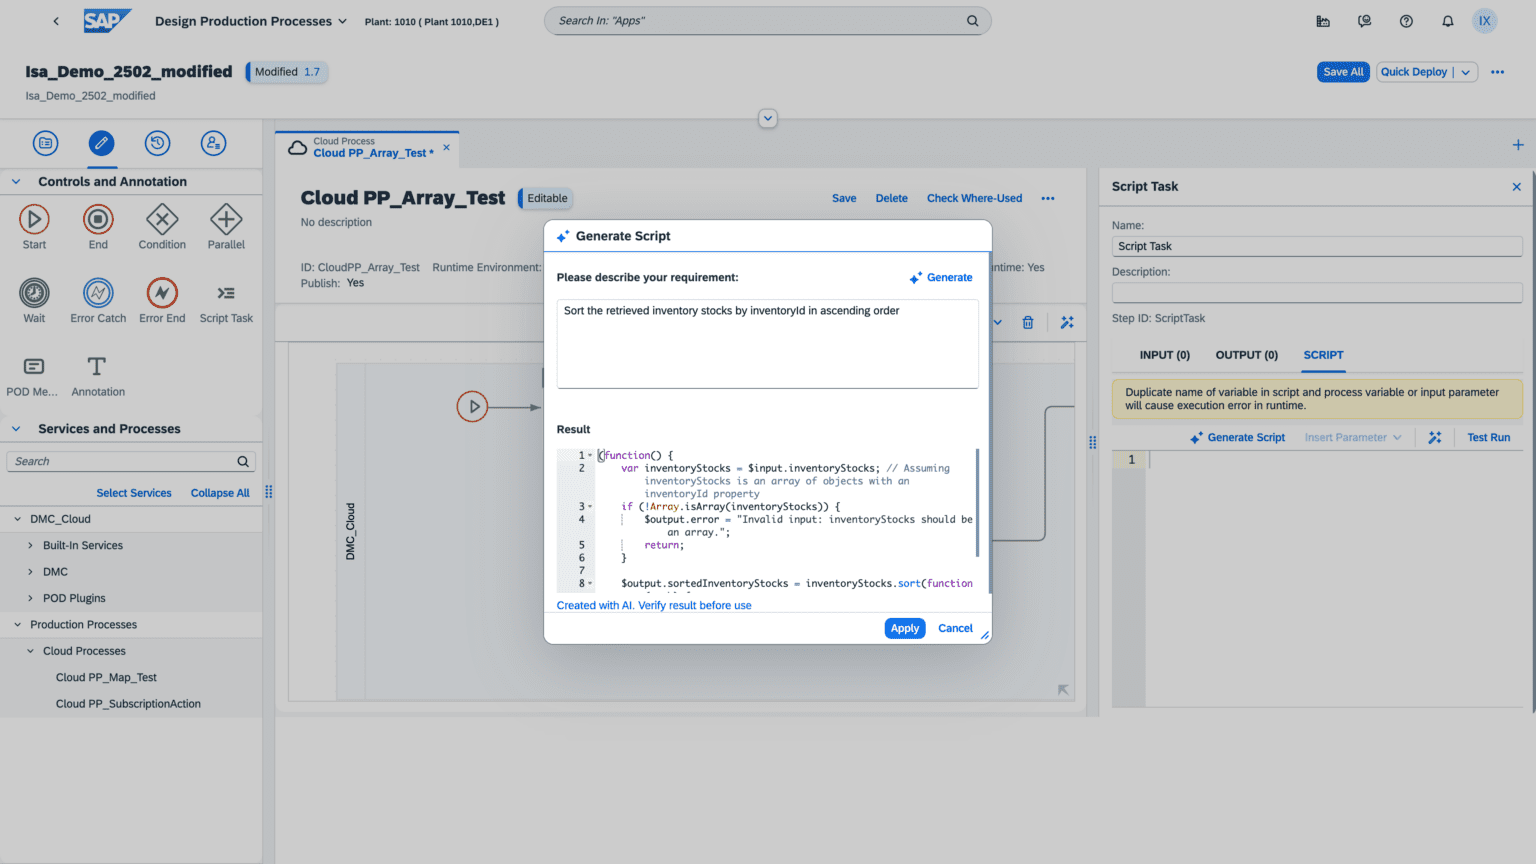This screenshot has height=864, width=1536.
Task: Collapse line 3 code fold arrow
Action: (x=590, y=507)
